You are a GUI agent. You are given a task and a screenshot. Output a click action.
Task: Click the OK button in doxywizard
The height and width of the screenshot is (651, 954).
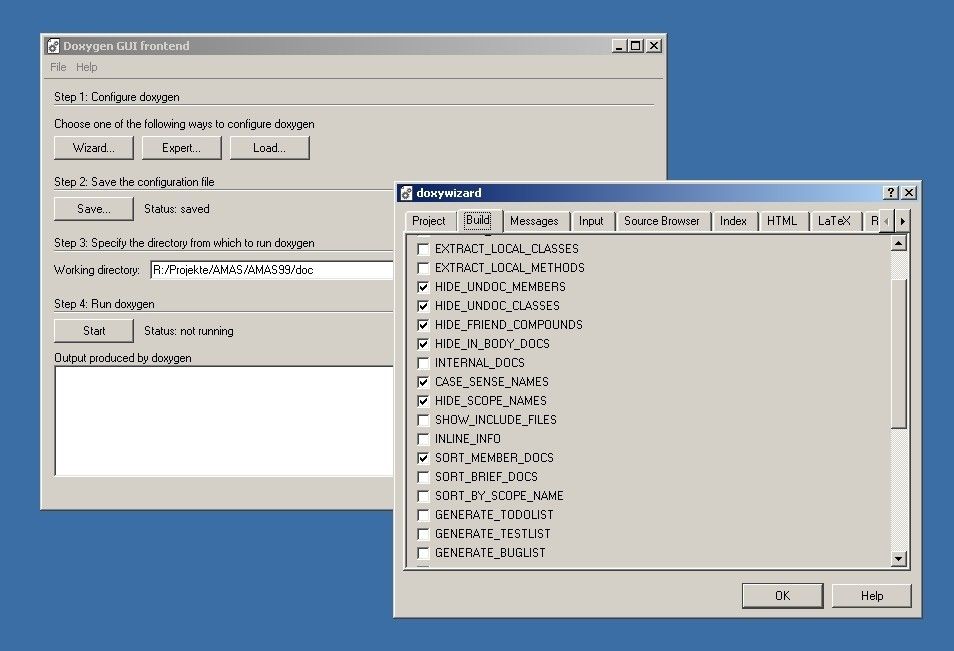click(x=782, y=596)
